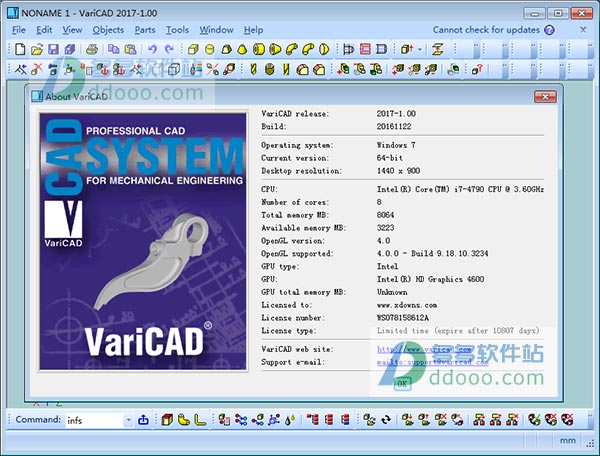Click the Copy icon in top toolbar

pyautogui.click(x=113, y=49)
